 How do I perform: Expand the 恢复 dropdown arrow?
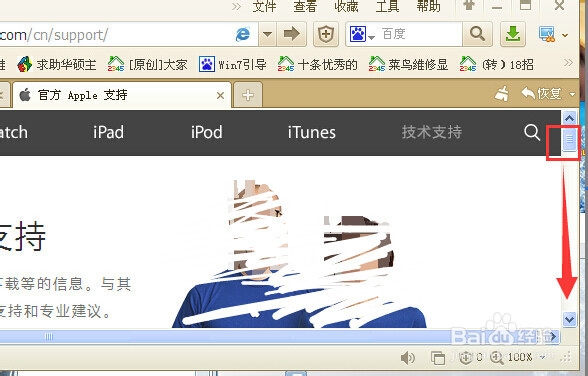click(572, 94)
